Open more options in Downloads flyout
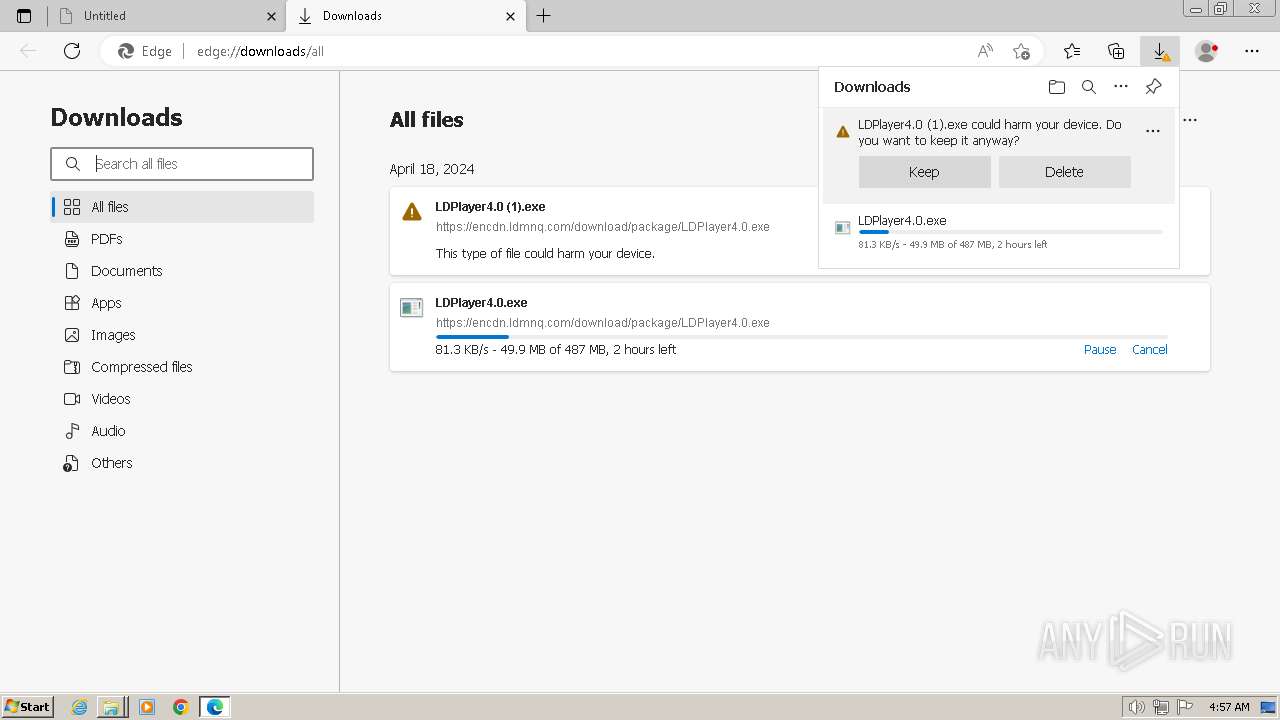1280x720 pixels. click(x=1121, y=87)
